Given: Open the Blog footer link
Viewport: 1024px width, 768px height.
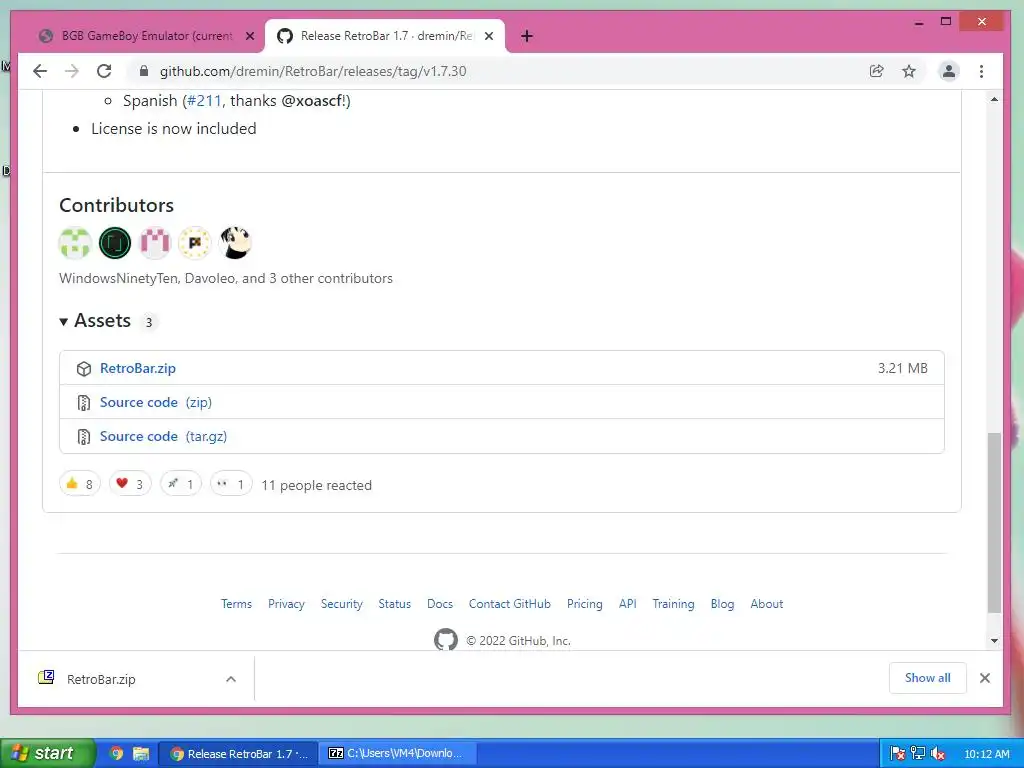Looking at the screenshot, I should [x=722, y=604].
